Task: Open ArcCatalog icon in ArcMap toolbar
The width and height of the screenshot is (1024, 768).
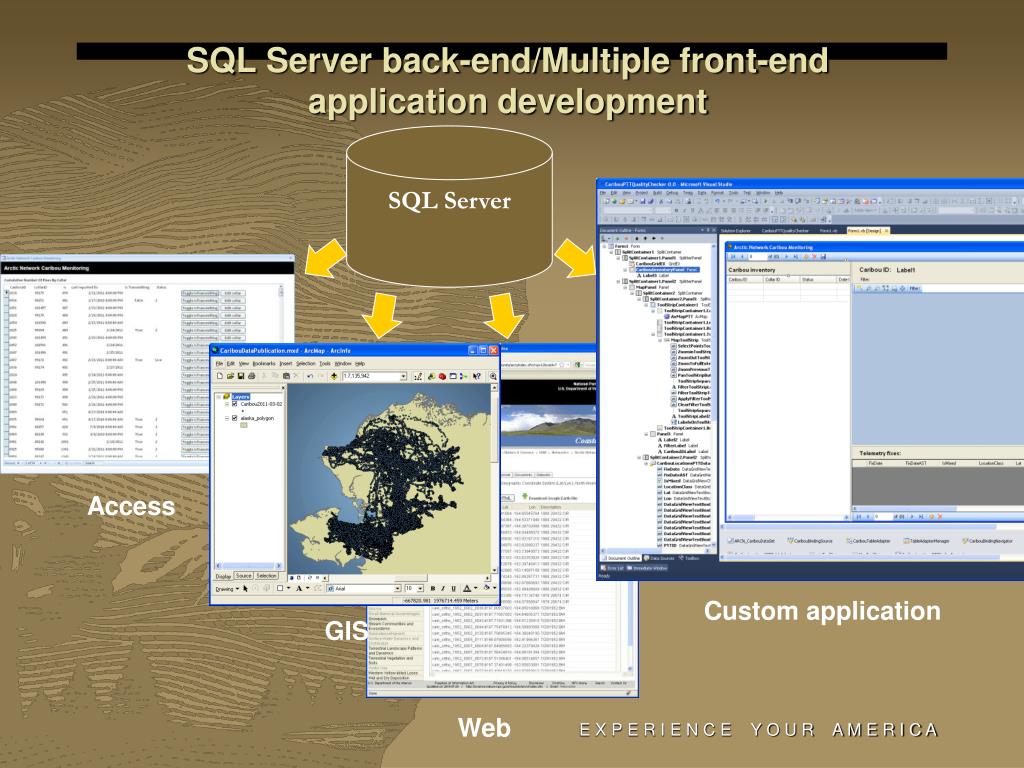Action: coord(432,376)
